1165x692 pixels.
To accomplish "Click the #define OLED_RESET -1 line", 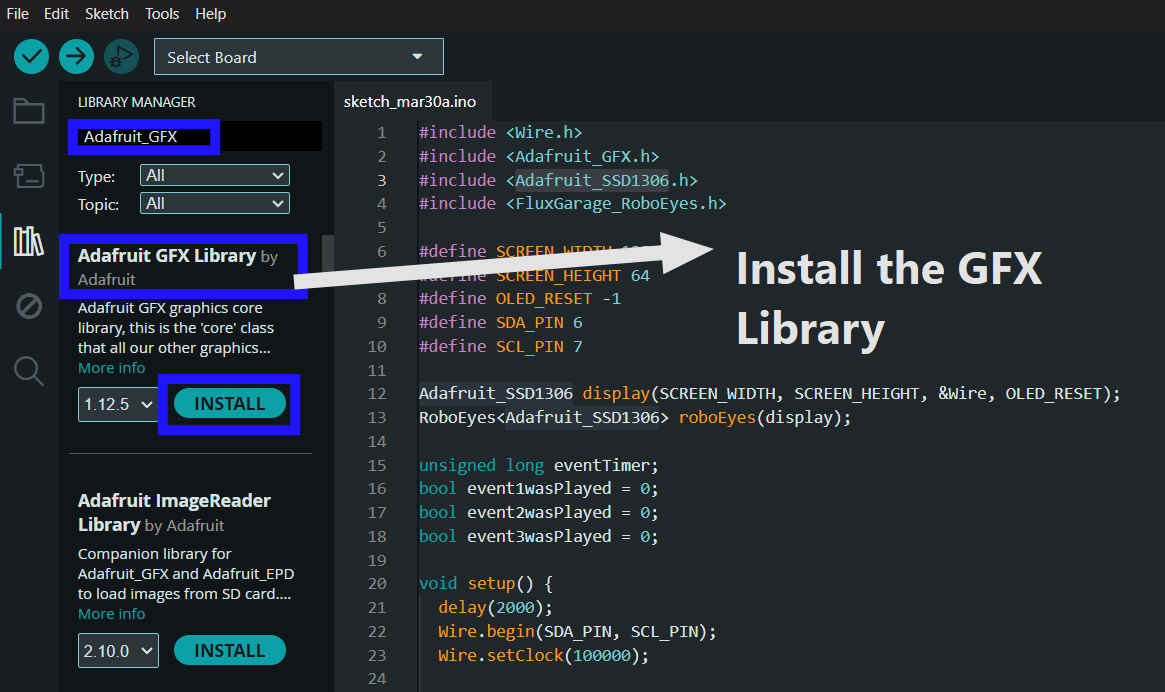I will point(519,298).
